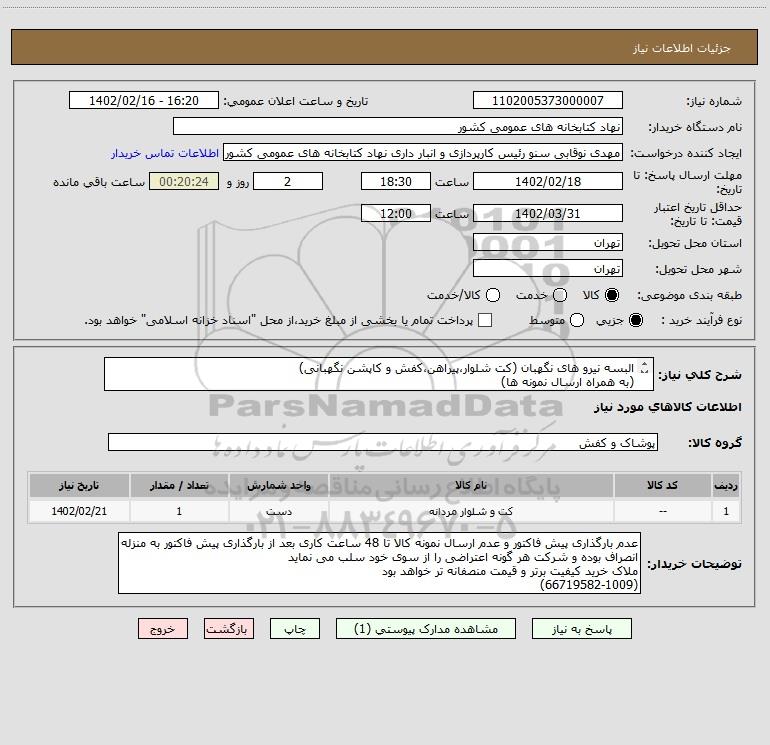Open اطلاعات تماس خریدار link
Viewport: 770px width, 745px height.
point(165,153)
